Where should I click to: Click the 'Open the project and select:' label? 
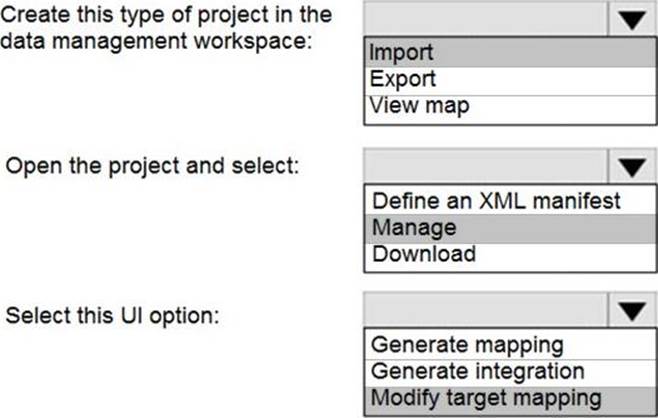click(153, 165)
